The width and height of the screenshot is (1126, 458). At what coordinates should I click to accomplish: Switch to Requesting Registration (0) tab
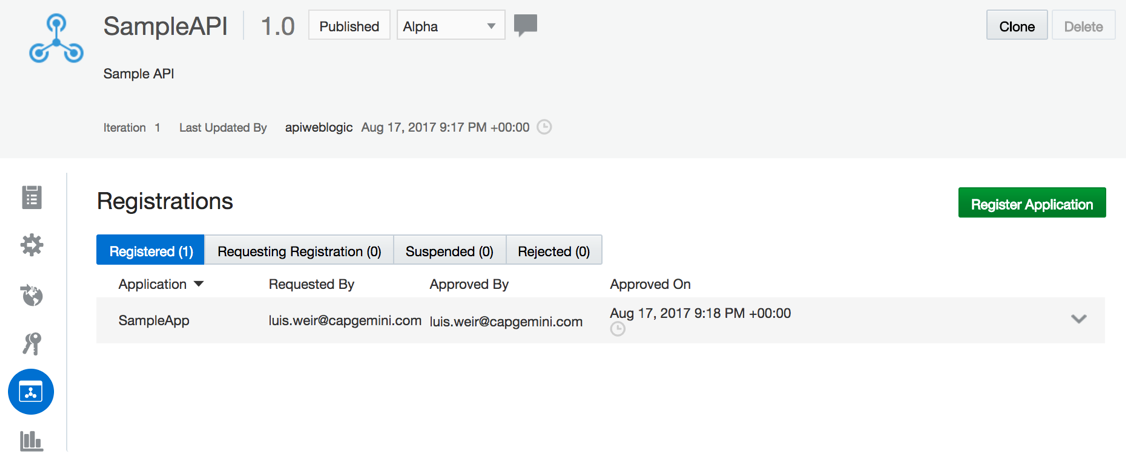coord(299,251)
